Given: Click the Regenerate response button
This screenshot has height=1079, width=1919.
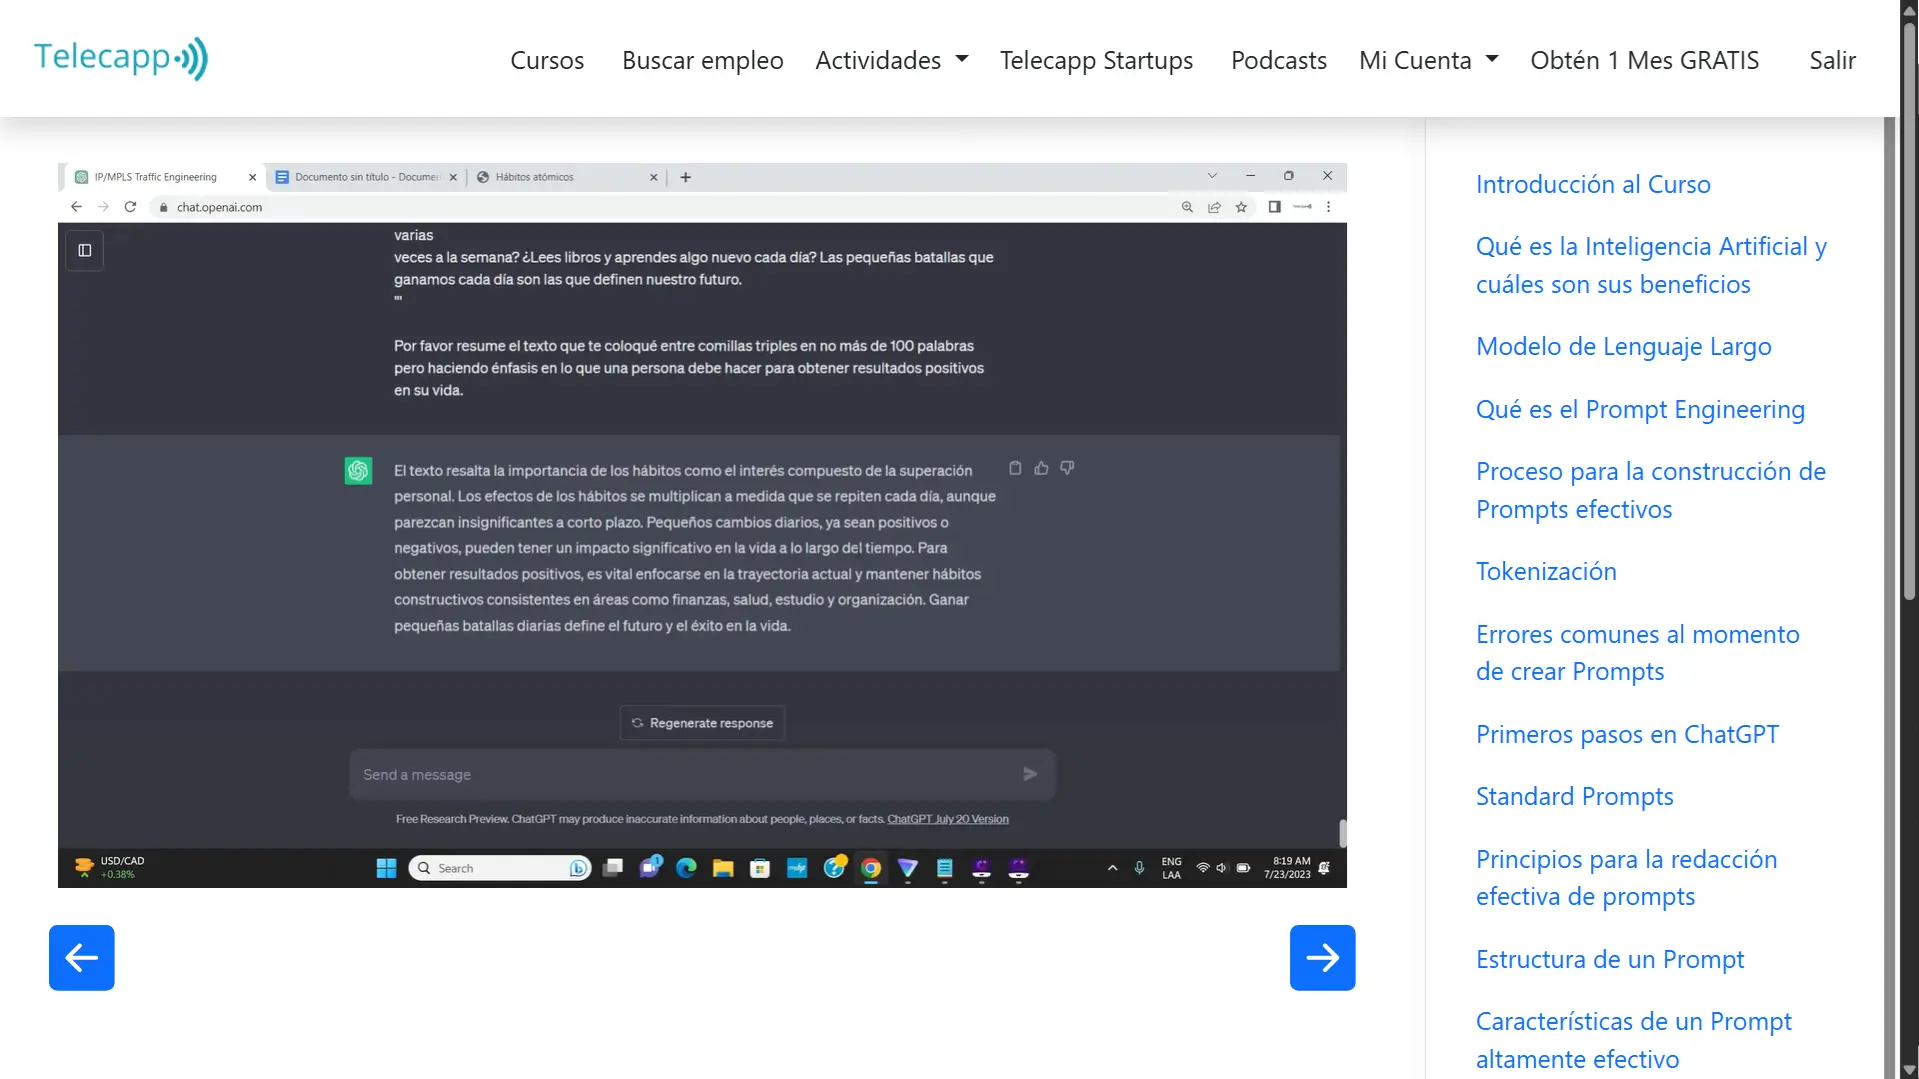Looking at the screenshot, I should (x=702, y=722).
